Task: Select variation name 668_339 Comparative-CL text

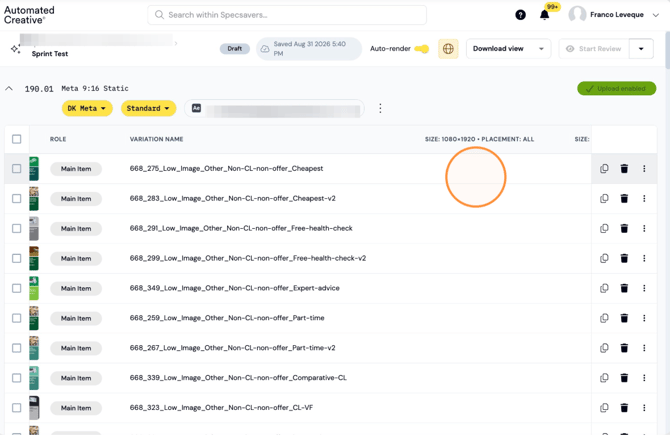Action: pos(238,378)
